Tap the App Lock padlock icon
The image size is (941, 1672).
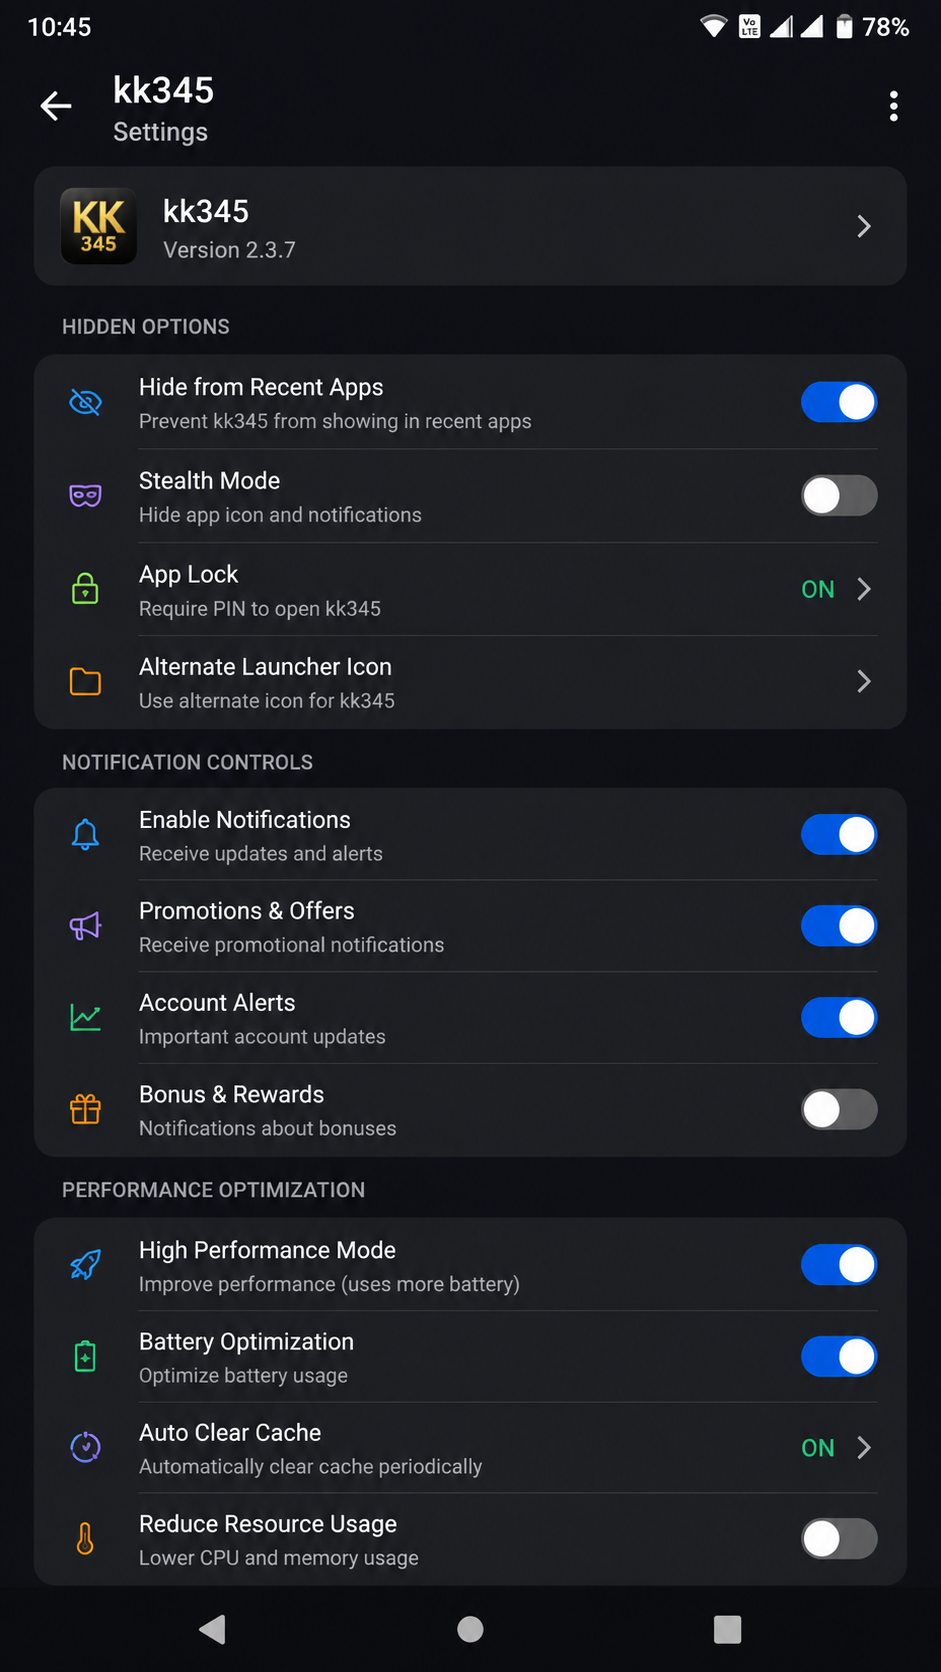[x=85, y=589]
